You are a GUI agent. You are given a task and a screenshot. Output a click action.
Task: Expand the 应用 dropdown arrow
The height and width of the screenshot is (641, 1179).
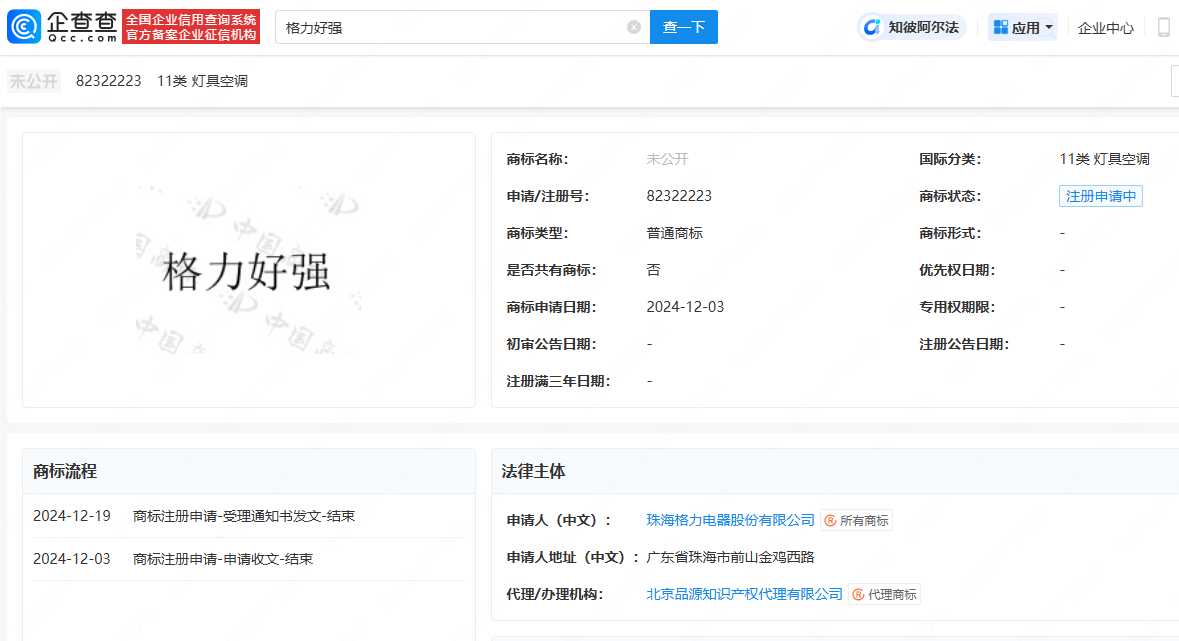click(x=1050, y=28)
